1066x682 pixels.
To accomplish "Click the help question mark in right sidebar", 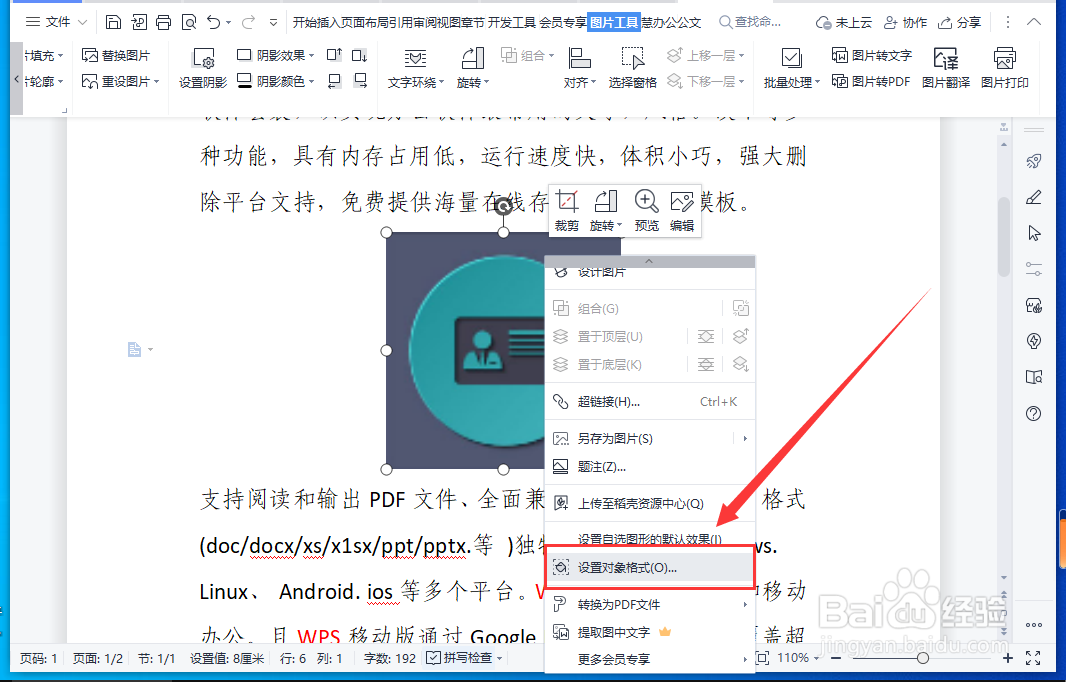I will [x=1033, y=413].
